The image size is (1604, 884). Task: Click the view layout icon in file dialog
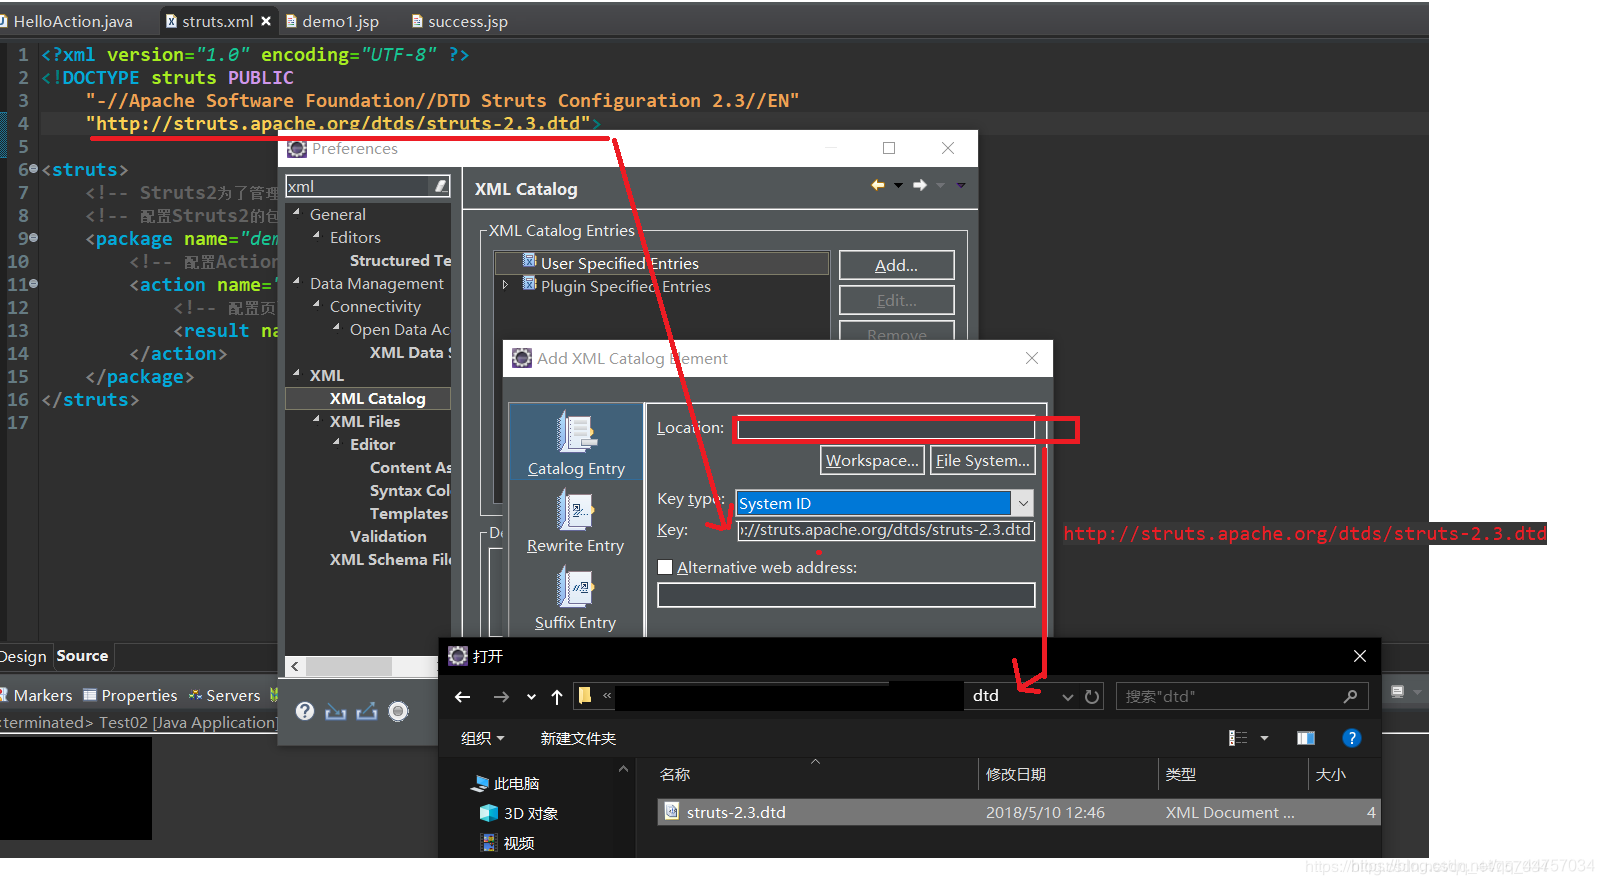[x=1238, y=738]
